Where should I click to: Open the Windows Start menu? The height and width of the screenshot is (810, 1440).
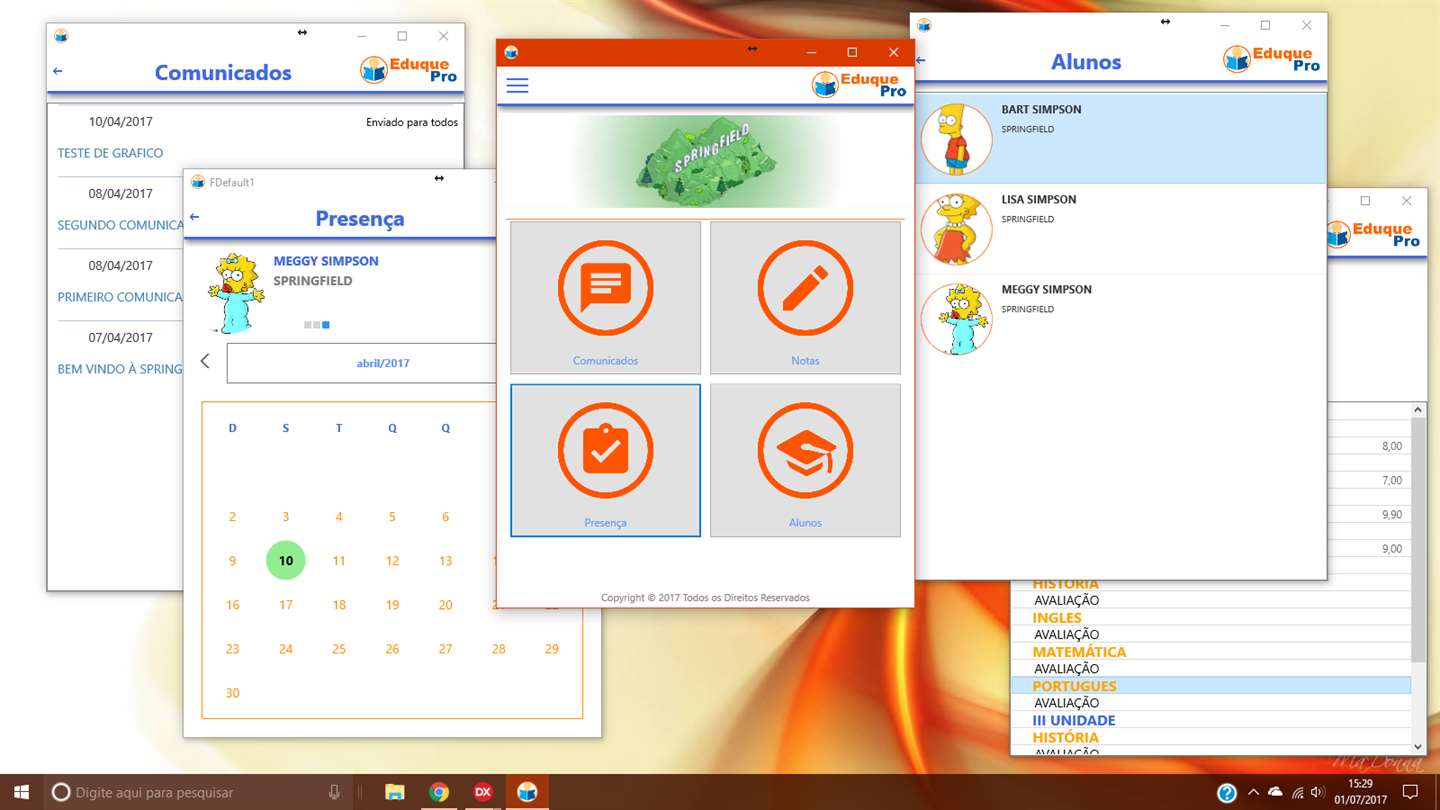point(21,792)
